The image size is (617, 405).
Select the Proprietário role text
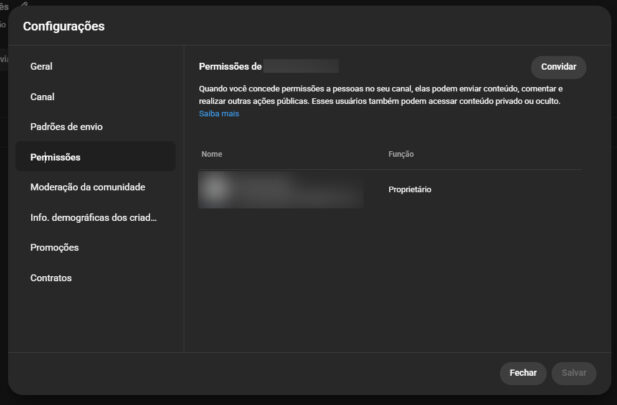(x=410, y=189)
